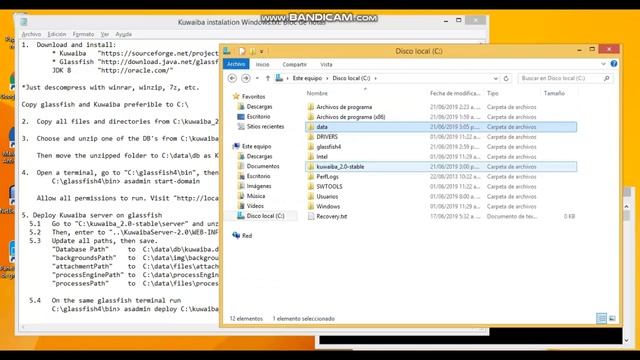This screenshot has height=360, width=640.
Task: Open Quick Access toolbar customize arrow
Action: coord(262,51)
